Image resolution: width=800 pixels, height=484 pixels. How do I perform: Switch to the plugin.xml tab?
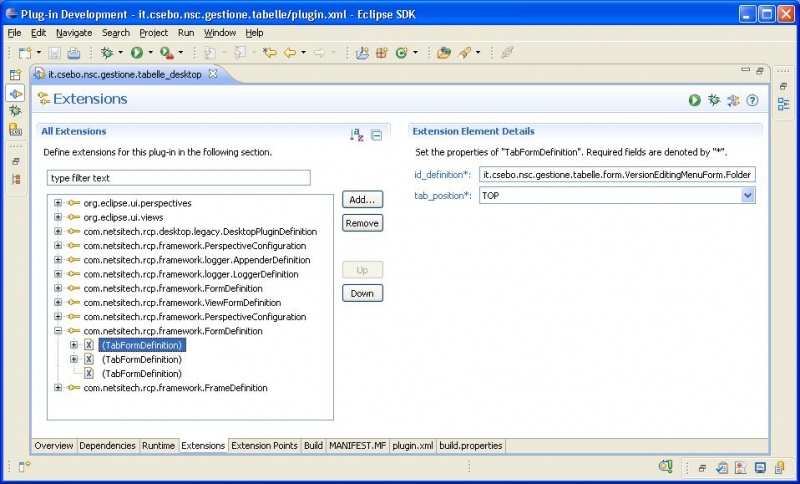click(x=412, y=446)
